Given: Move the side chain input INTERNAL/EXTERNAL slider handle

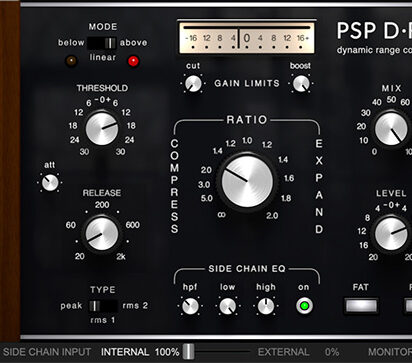Looking at the screenshot, I should pyautogui.click(x=188, y=351).
